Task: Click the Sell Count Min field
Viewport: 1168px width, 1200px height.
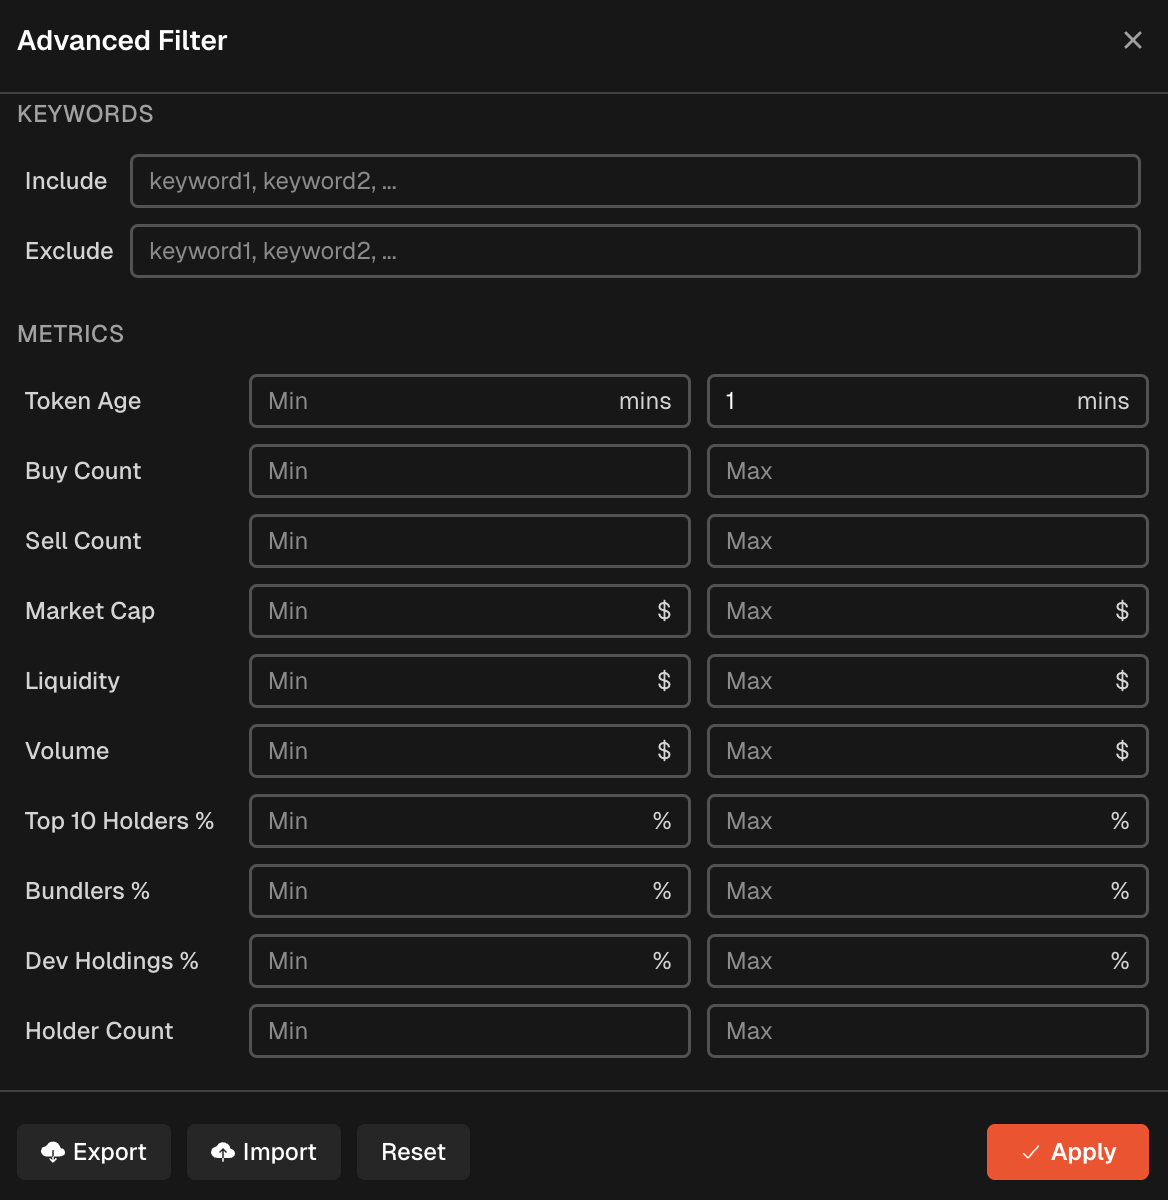Action: pos(470,541)
